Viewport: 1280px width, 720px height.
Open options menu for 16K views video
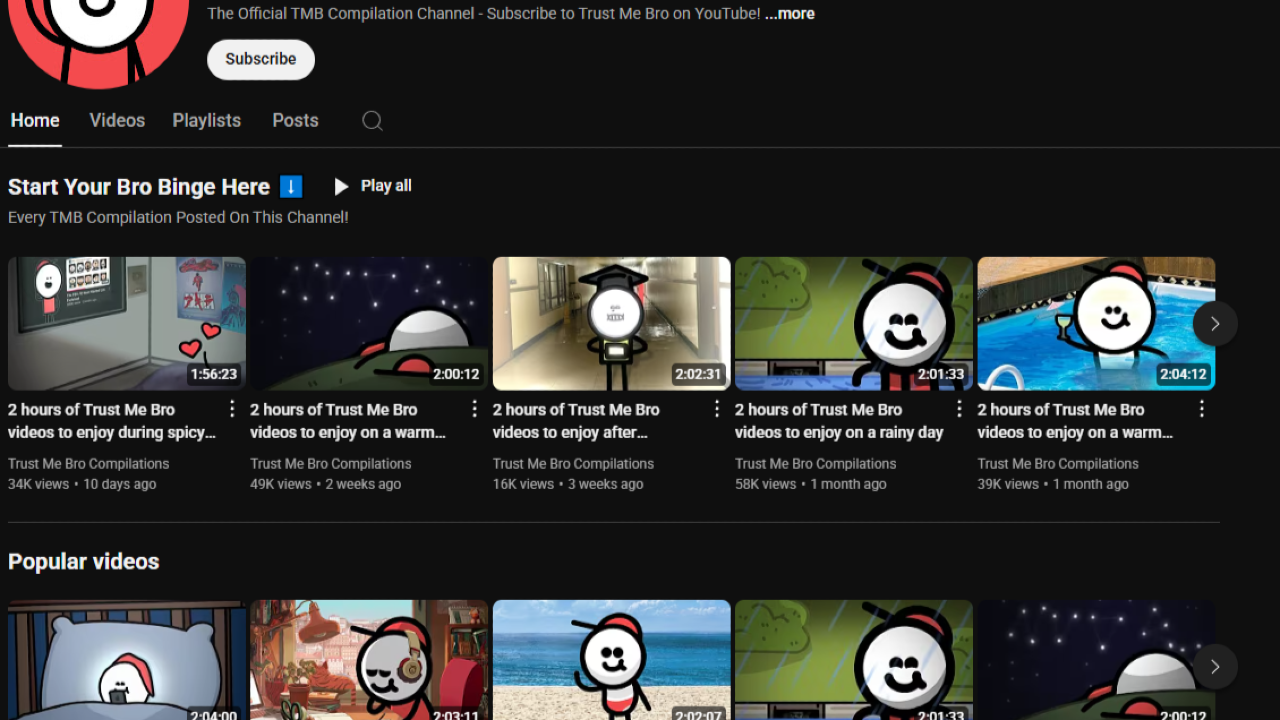(717, 409)
